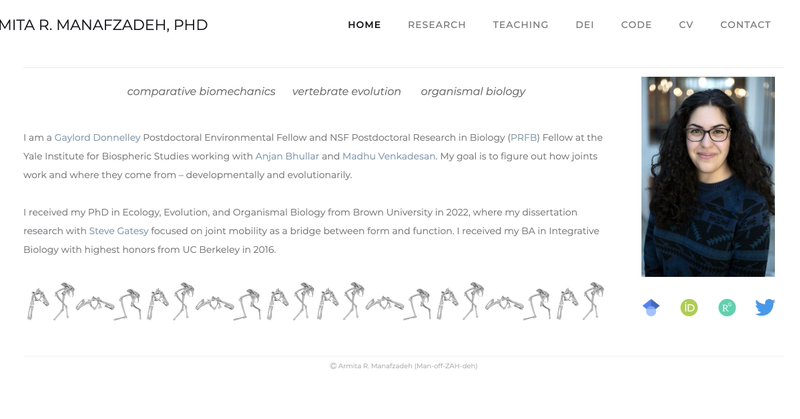Open the Twitter bird icon
This screenshot has height=419, width=800.
click(765, 307)
